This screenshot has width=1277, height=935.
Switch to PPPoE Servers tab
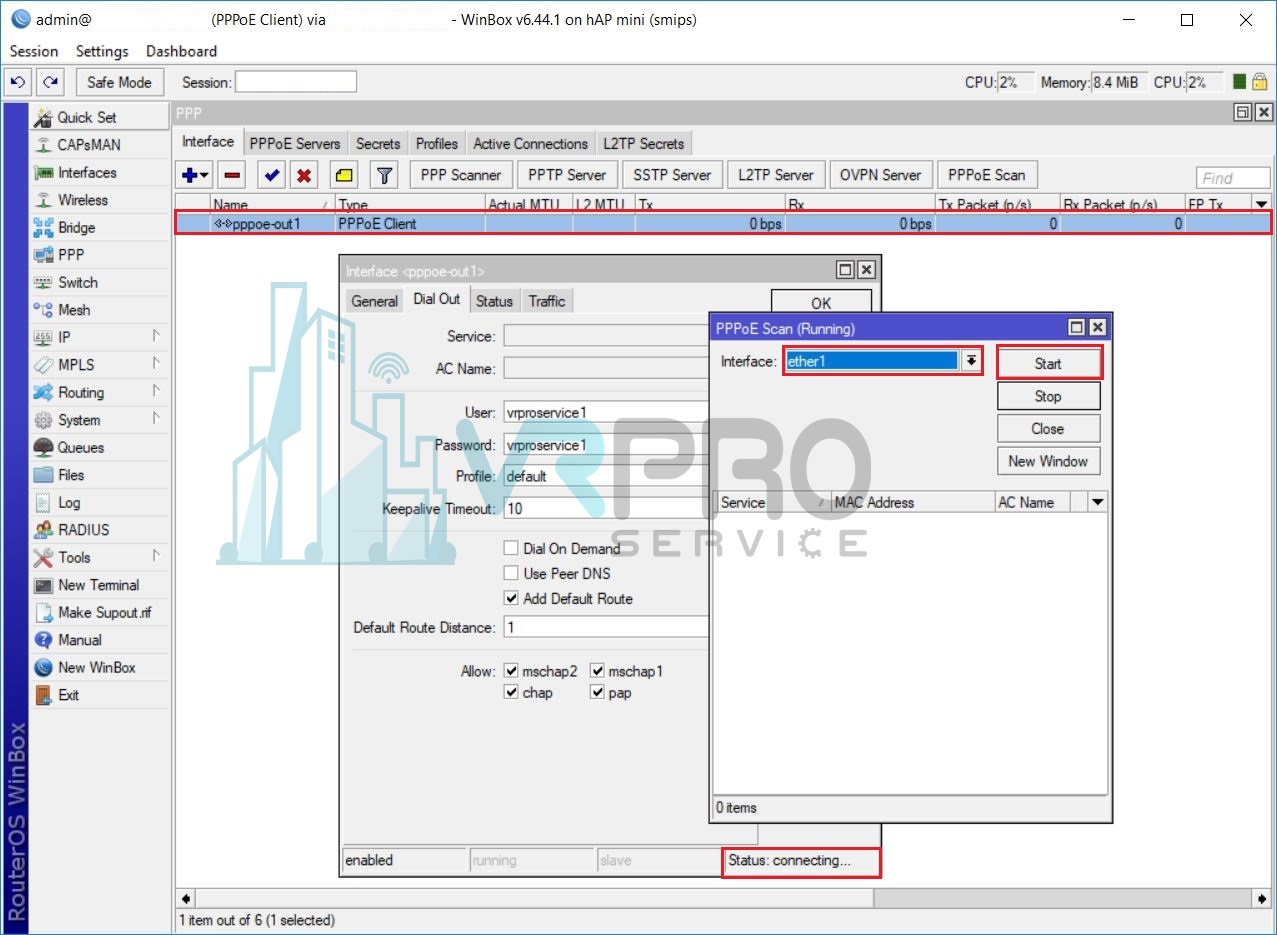pyautogui.click(x=295, y=144)
